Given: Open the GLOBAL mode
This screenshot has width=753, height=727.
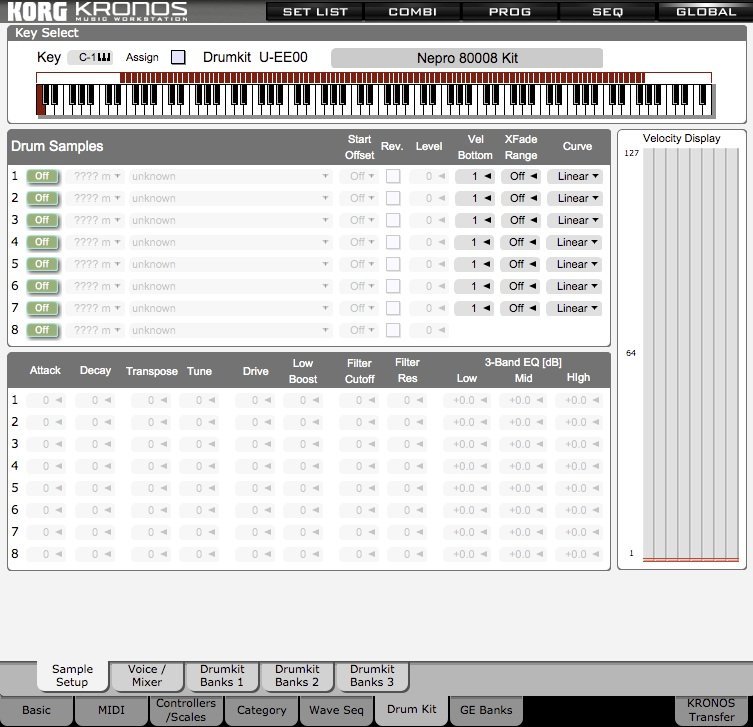Looking at the screenshot, I should point(705,12).
